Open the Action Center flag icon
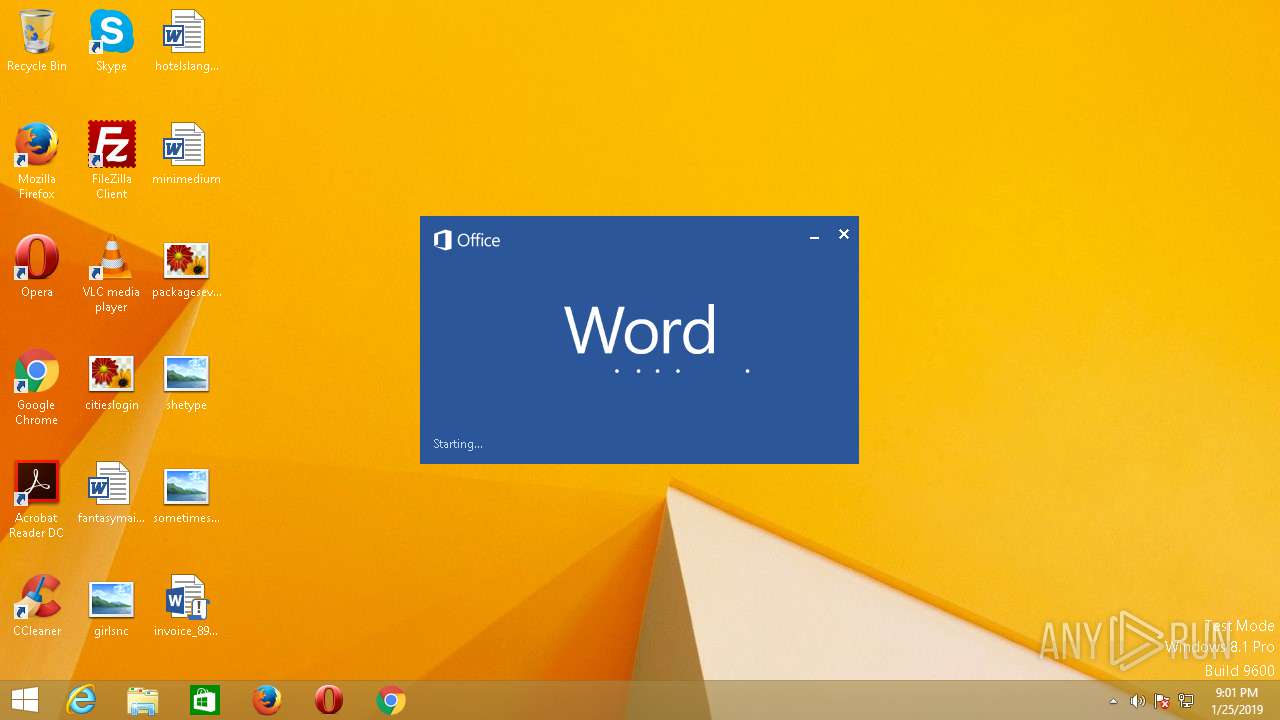This screenshot has width=1280, height=720. point(1162,701)
